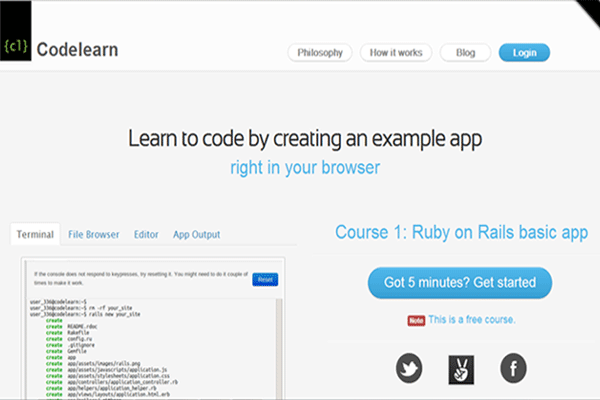
Task: Select the Terminal tab
Action: (35, 234)
